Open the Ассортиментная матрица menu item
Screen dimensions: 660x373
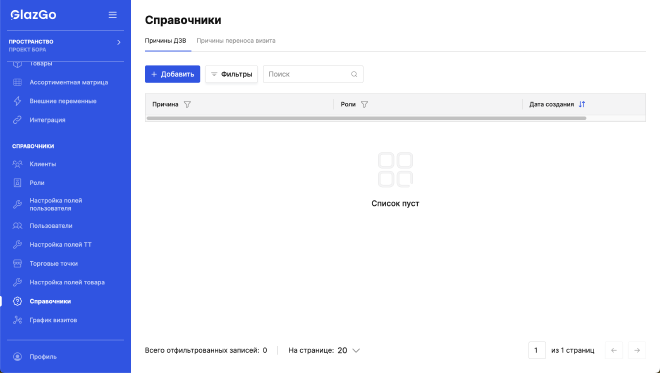[x=69, y=82]
